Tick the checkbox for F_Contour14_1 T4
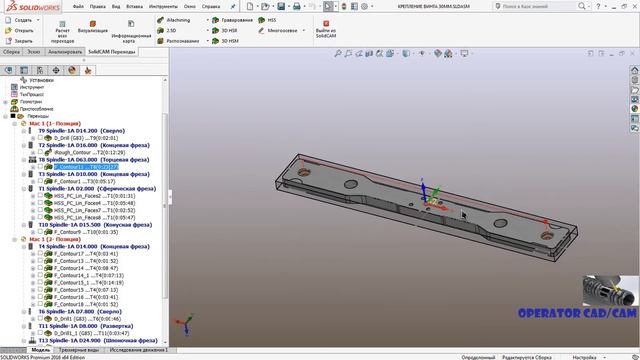 coord(40,275)
